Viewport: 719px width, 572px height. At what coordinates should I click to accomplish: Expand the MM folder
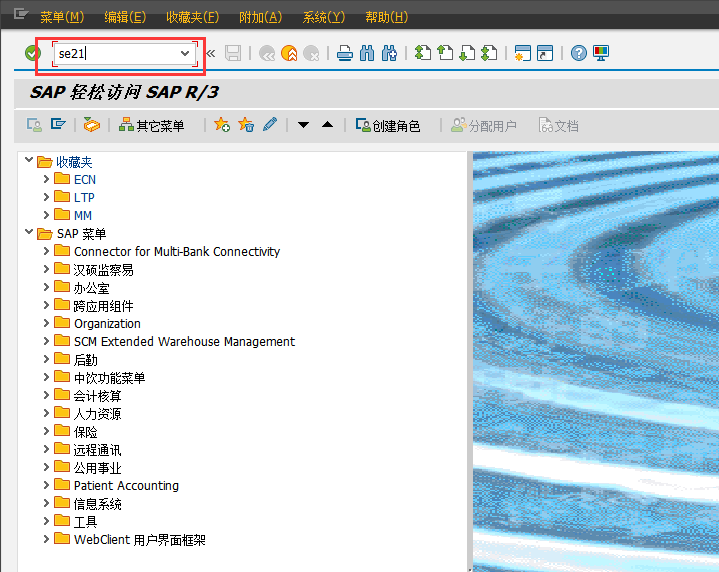(46, 215)
